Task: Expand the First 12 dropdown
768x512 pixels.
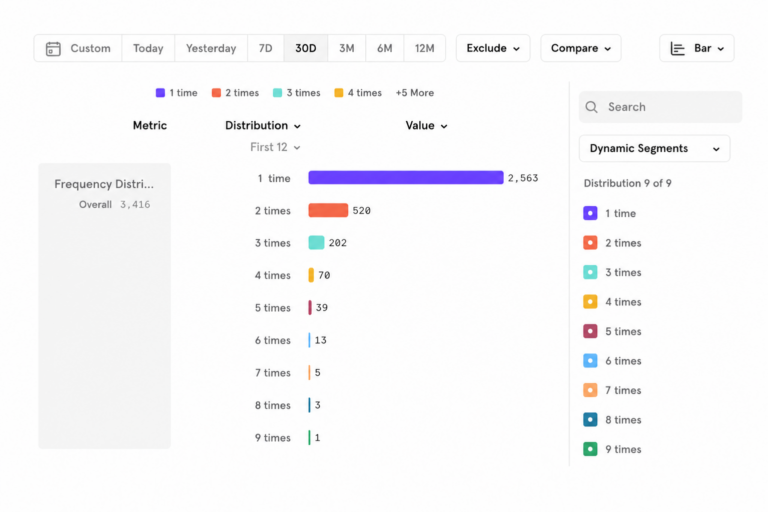Action: click(x=275, y=147)
